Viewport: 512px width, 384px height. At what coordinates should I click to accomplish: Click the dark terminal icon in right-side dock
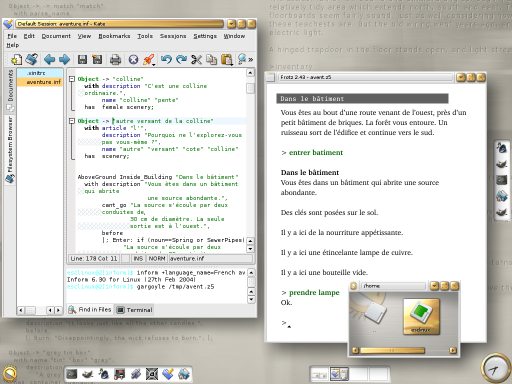pyautogui.click(x=501, y=180)
